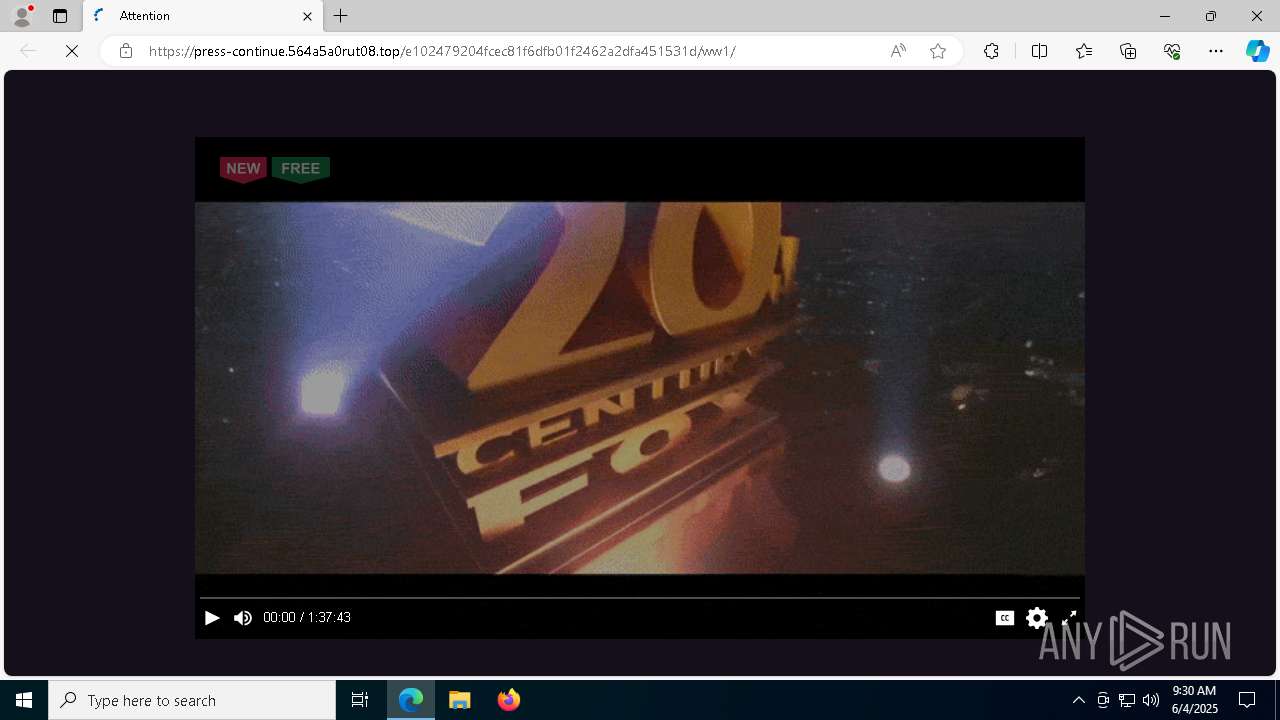Restore down the Edge window

coord(1211,16)
